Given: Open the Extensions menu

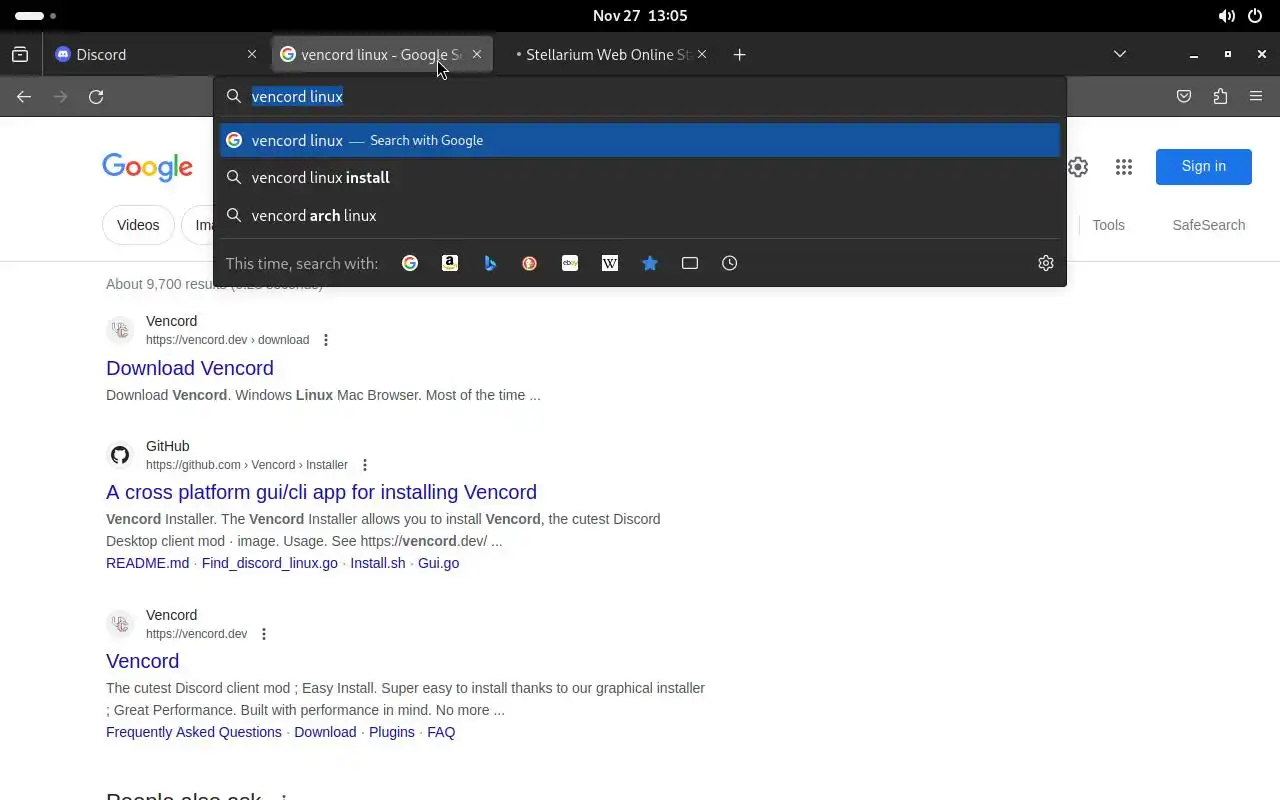Looking at the screenshot, I should point(1220,97).
